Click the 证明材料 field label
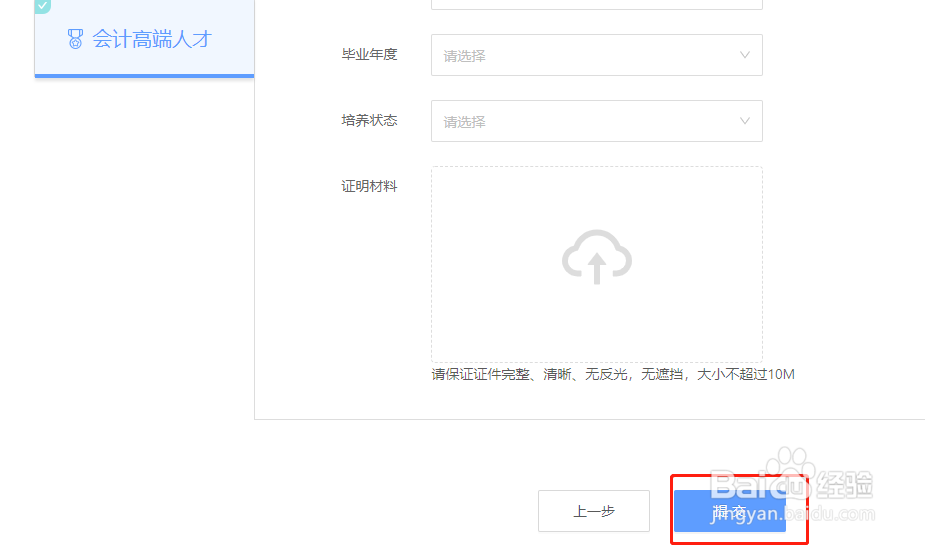 click(x=369, y=186)
